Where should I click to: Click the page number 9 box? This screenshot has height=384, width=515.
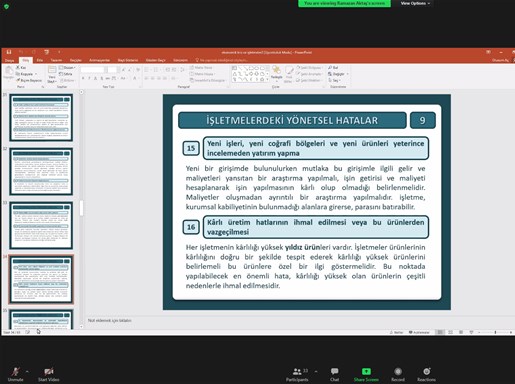[423, 120]
